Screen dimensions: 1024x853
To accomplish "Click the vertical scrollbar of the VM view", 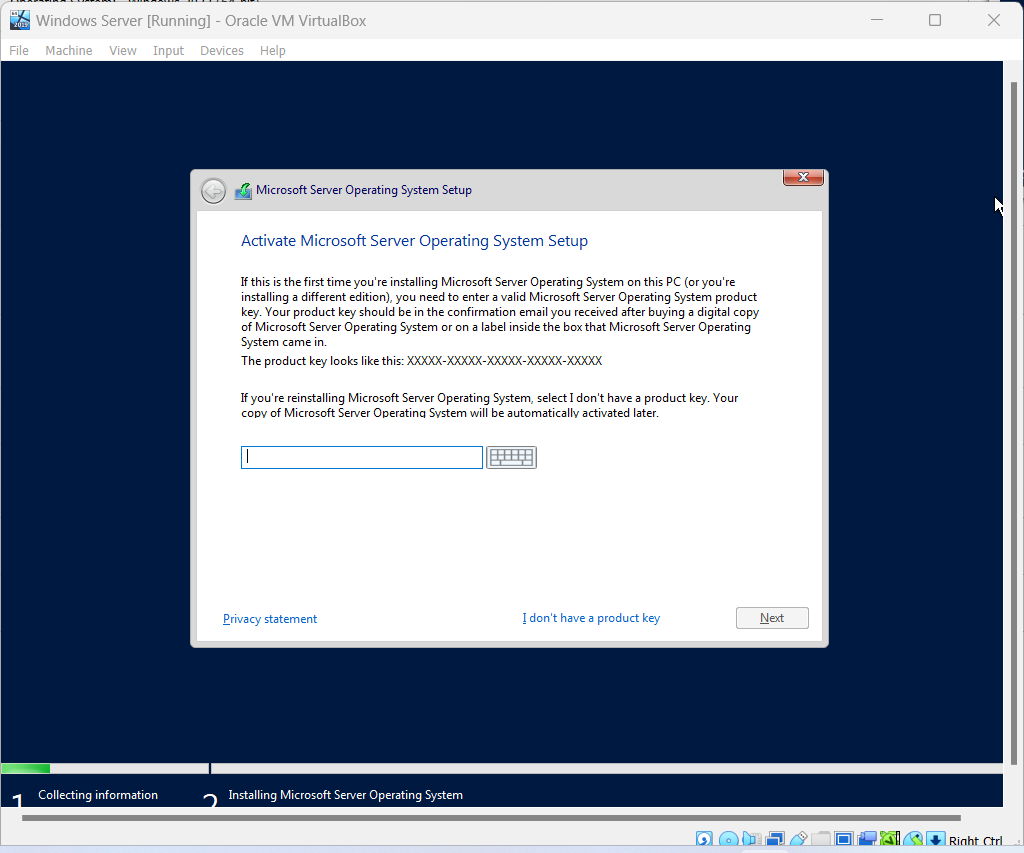I will click(x=1014, y=423).
